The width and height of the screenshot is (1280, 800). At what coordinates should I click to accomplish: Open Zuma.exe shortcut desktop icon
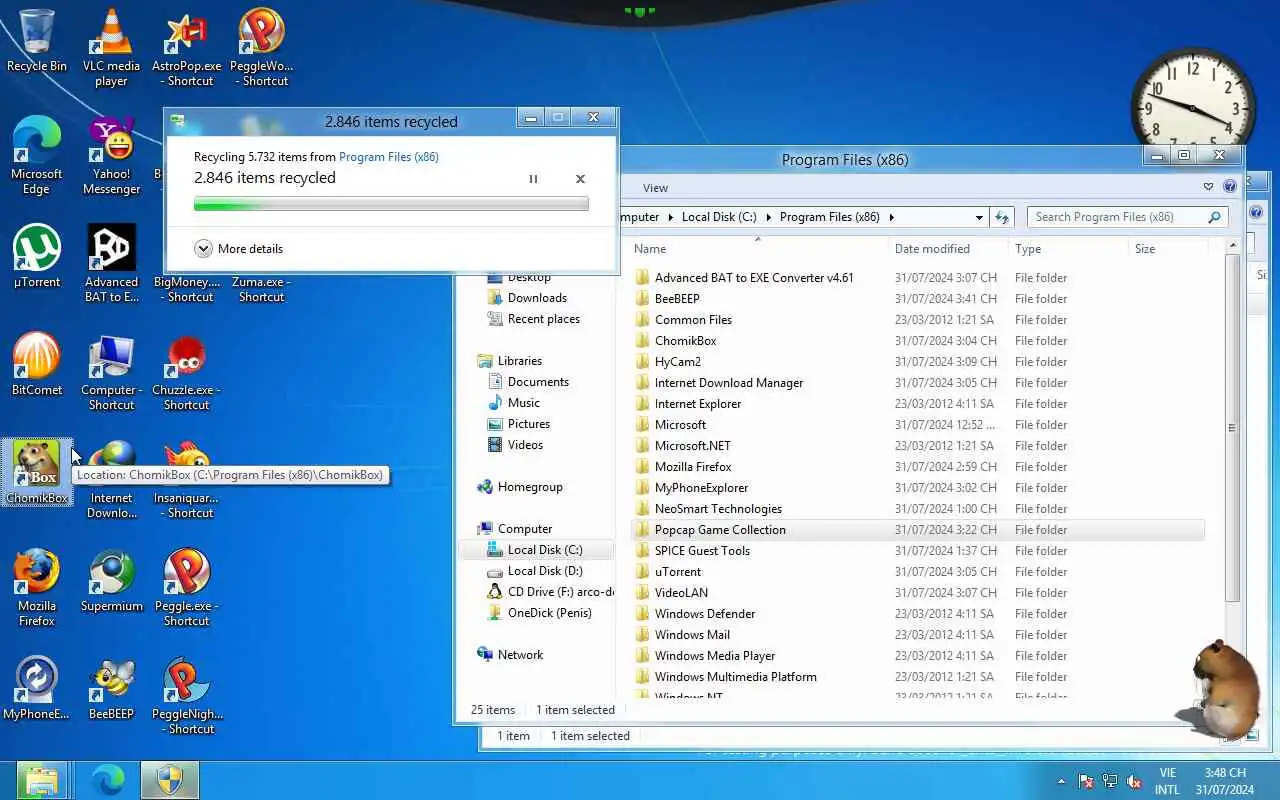[261, 289]
